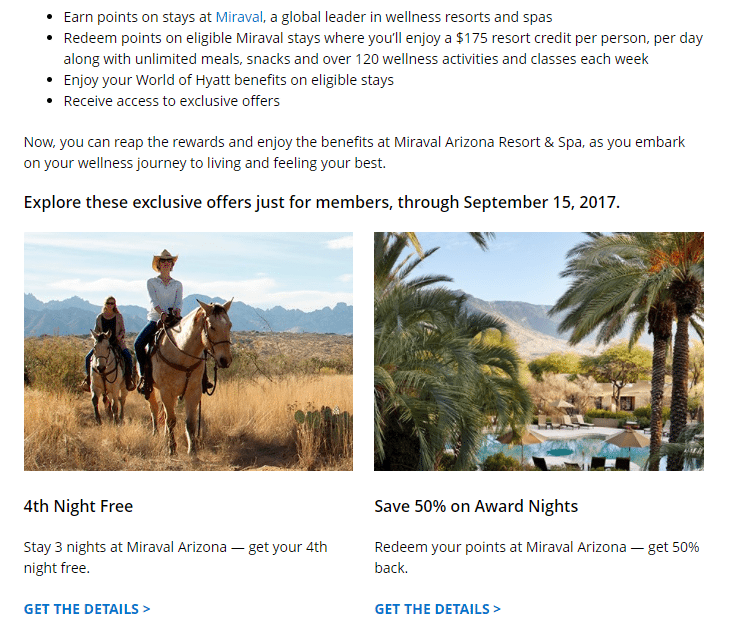
Task: Open GET THE DETAILS under Save 50% offer
Action: [437, 609]
